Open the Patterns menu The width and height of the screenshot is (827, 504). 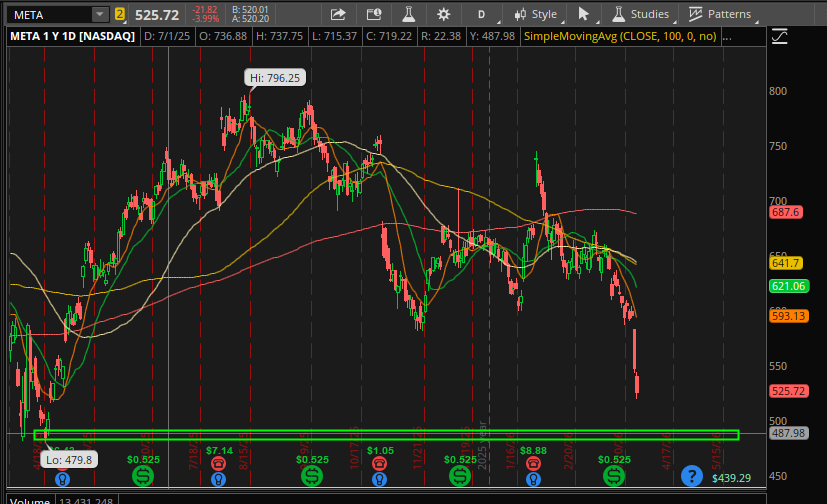pyautogui.click(x=721, y=14)
